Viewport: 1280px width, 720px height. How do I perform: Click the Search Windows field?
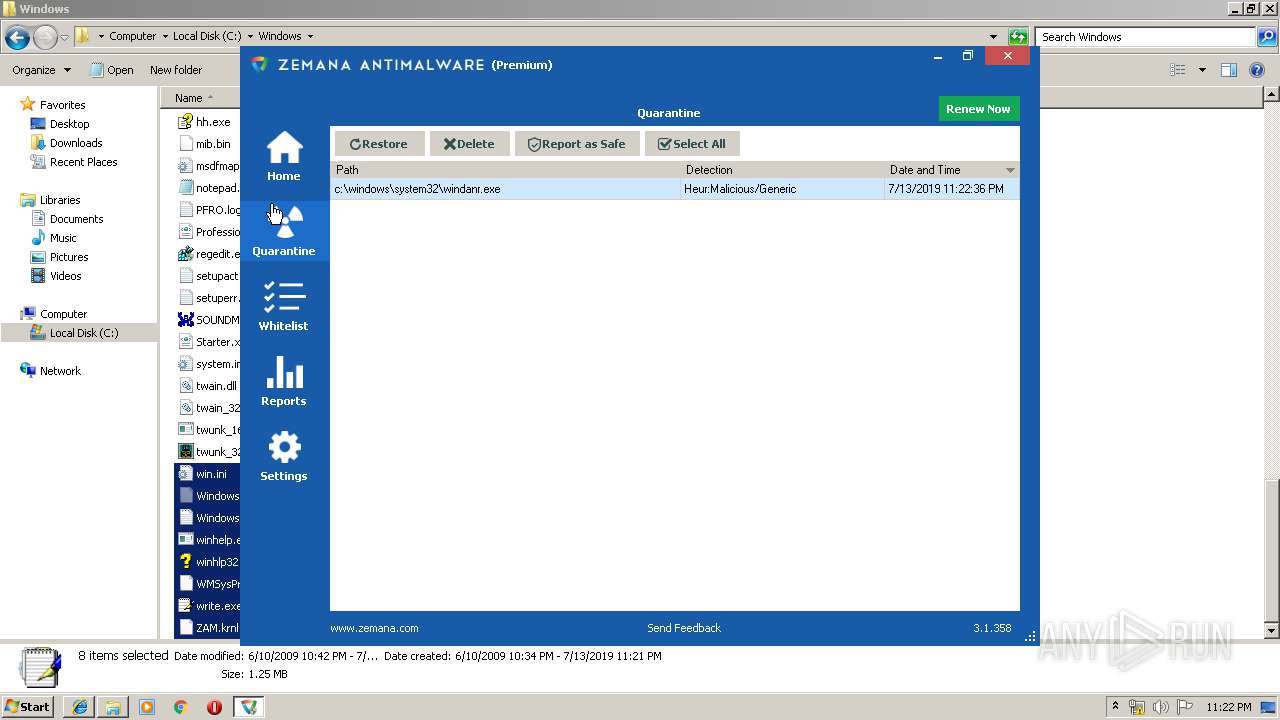click(x=1145, y=37)
